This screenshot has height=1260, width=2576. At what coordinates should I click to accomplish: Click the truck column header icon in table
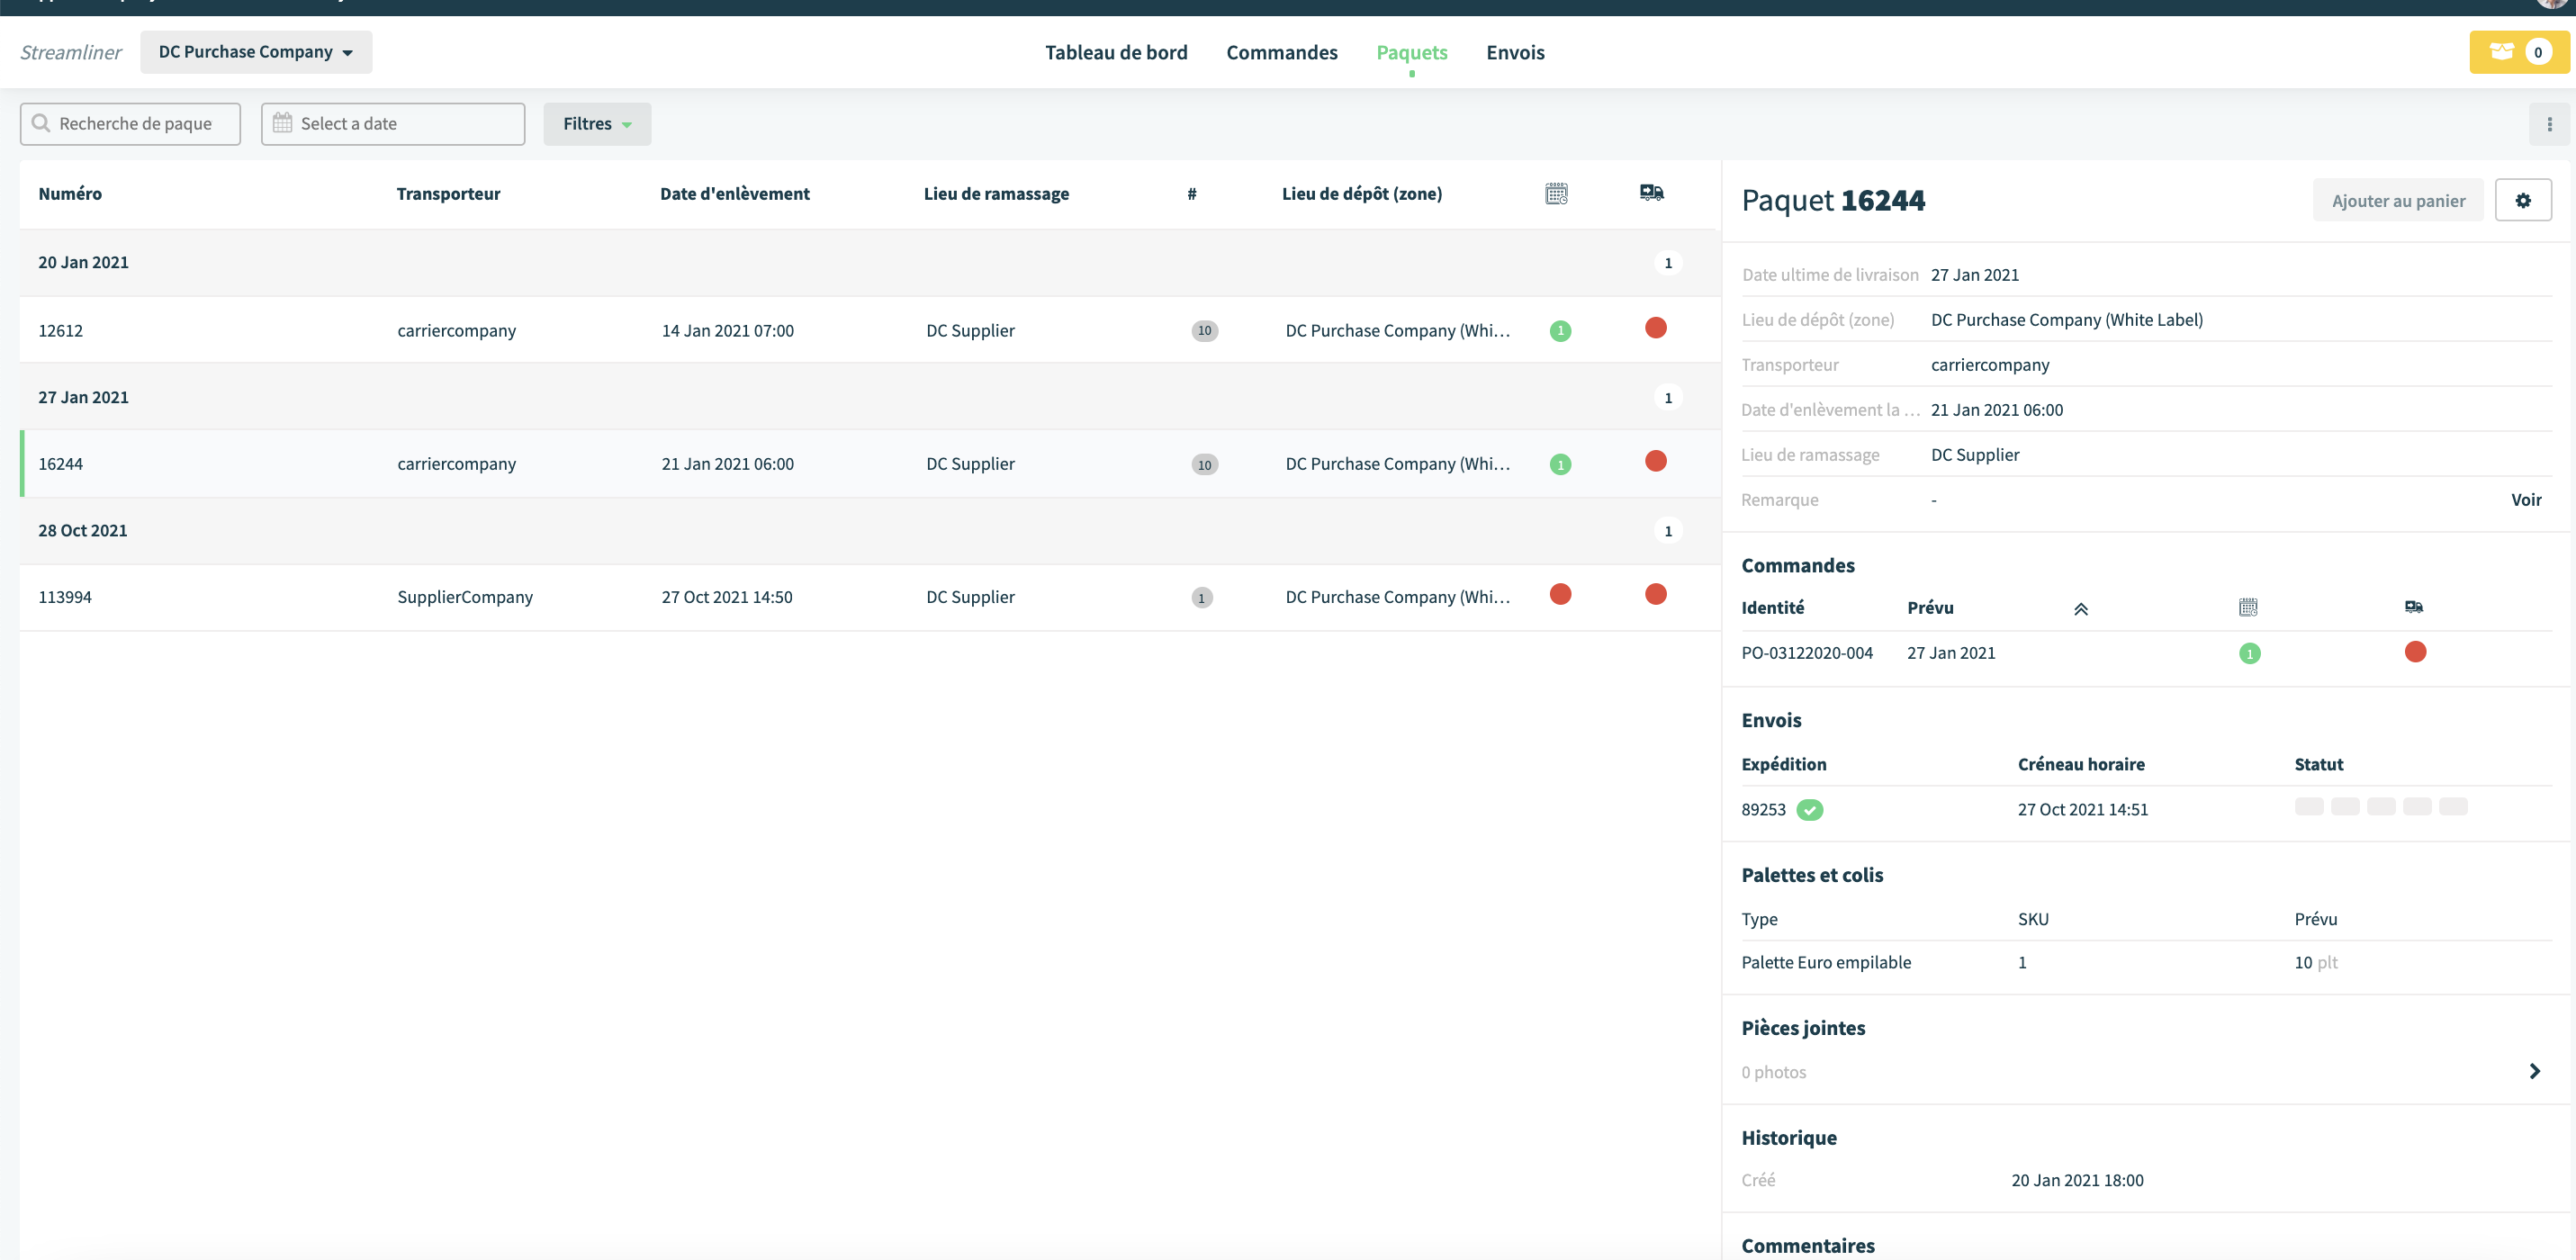coord(1651,192)
